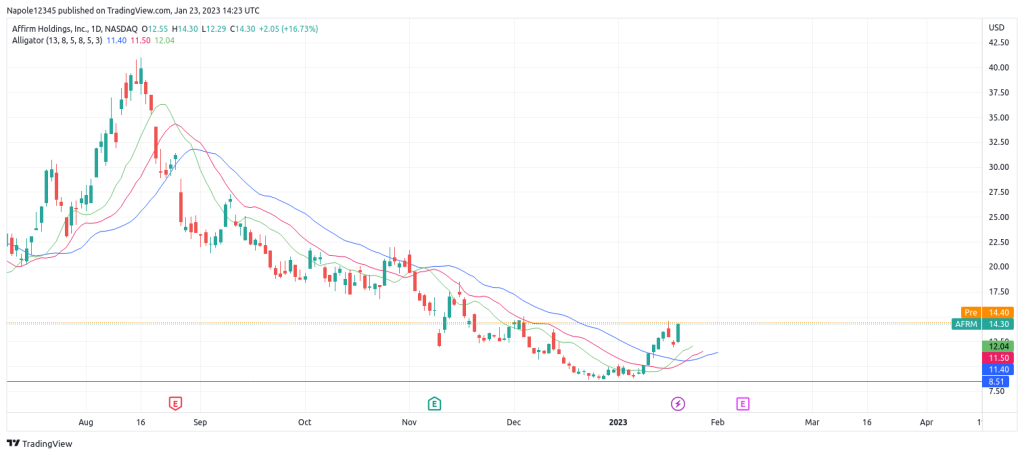The height and width of the screenshot is (455, 1024).
Task: Click the pink upcoming earnings E marker
Action: coord(743,403)
